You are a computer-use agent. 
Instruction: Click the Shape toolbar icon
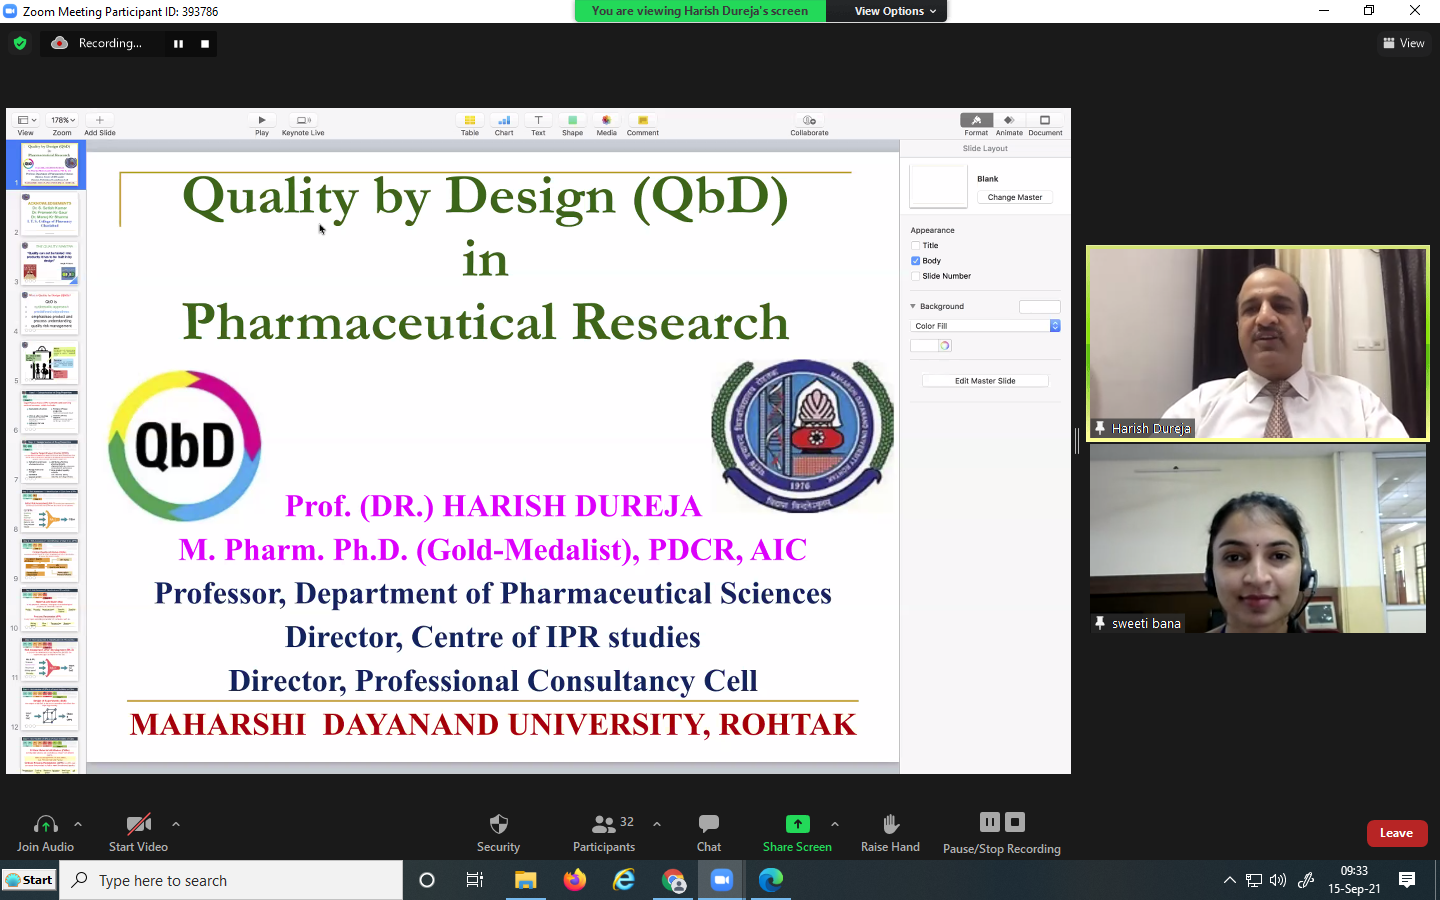click(572, 120)
